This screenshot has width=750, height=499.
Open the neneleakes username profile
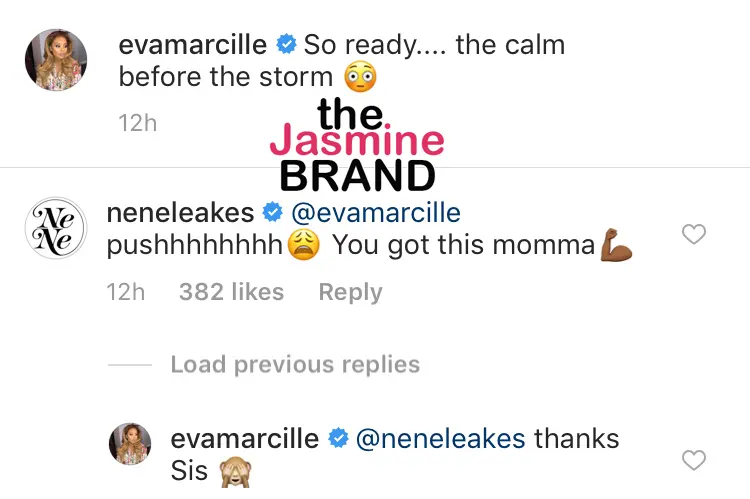tap(180, 213)
